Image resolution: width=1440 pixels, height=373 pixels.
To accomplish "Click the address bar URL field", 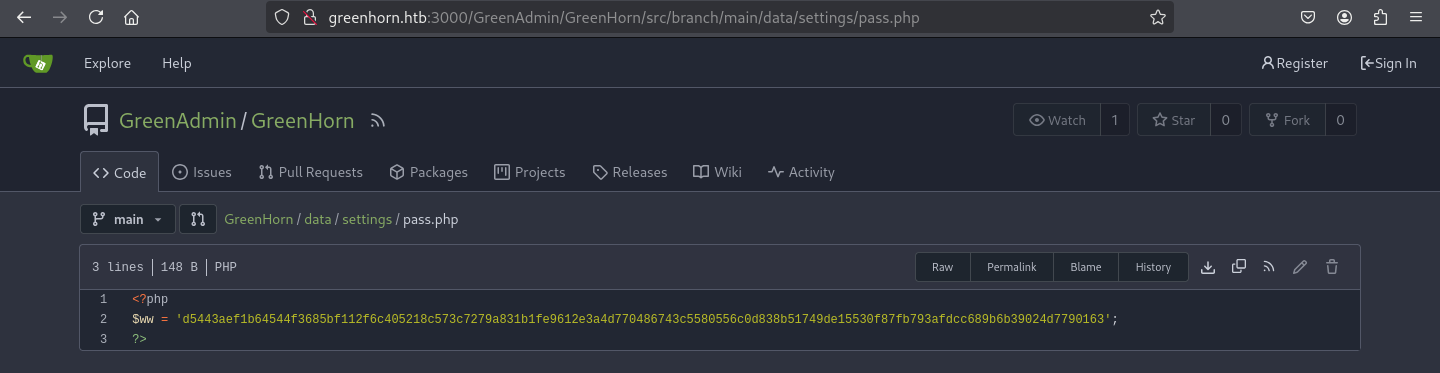I will point(720,17).
